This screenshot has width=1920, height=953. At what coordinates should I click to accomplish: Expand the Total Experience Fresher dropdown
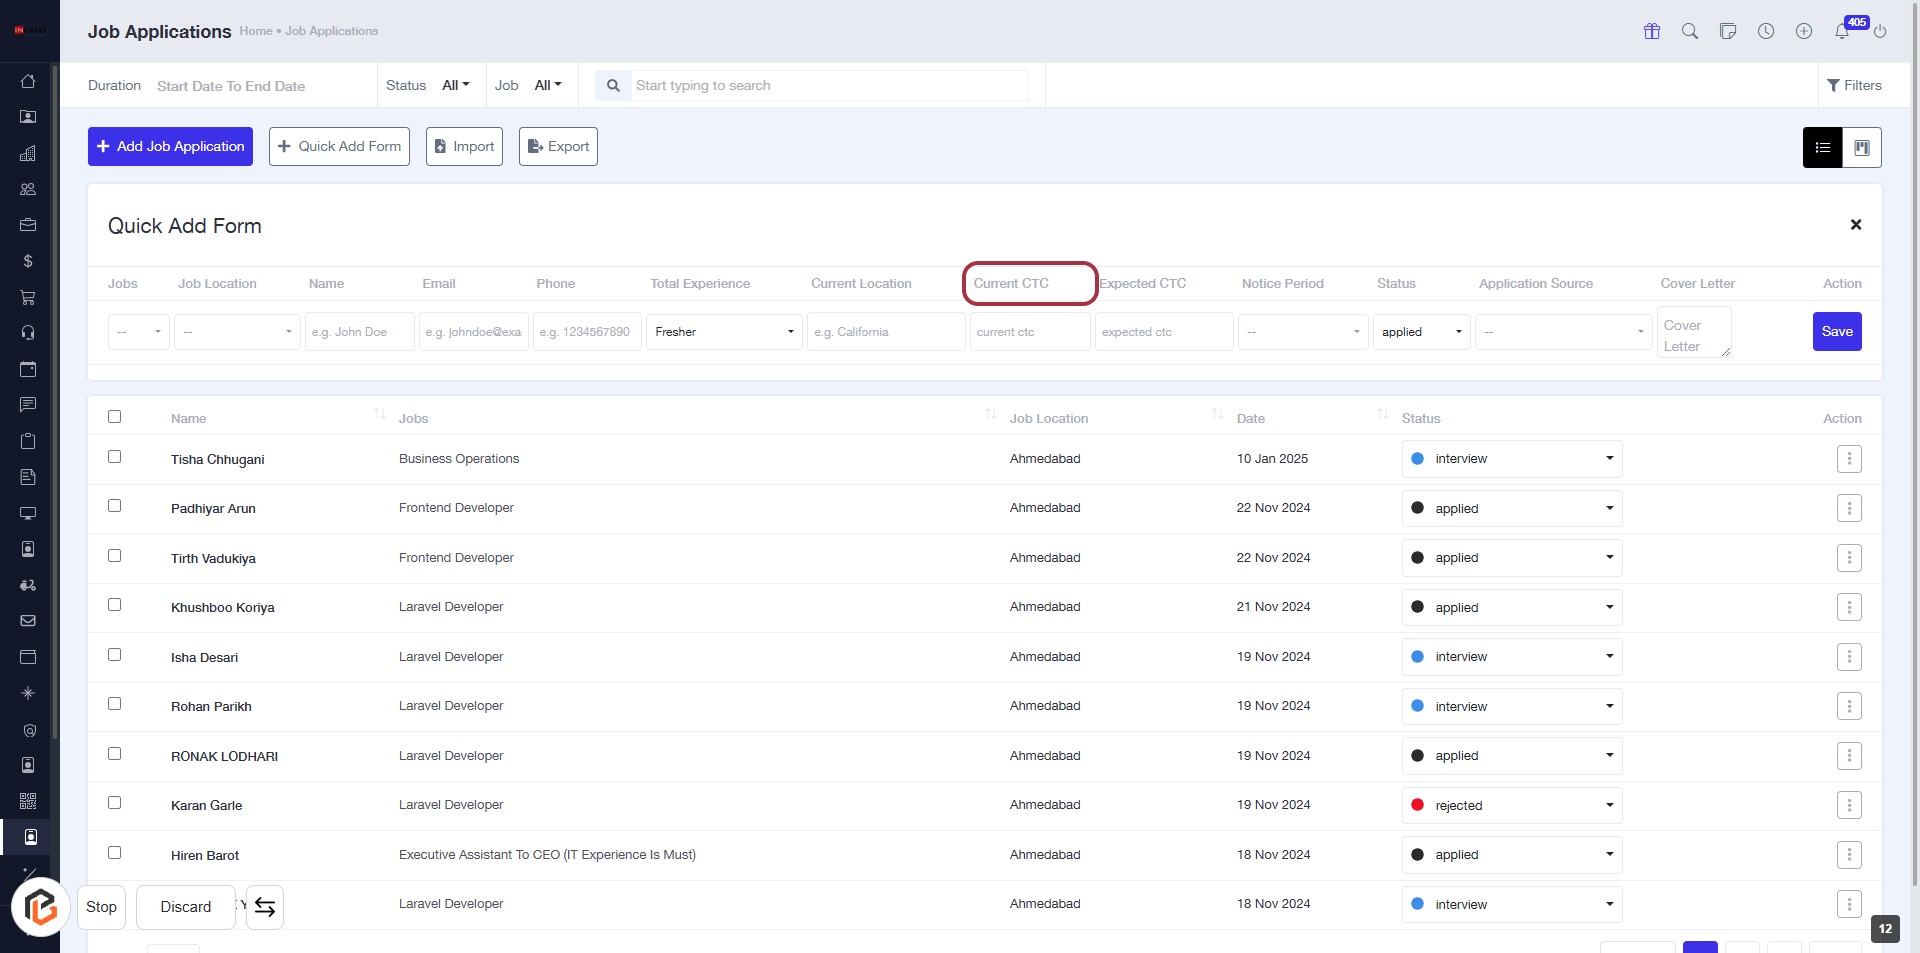[x=724, y=332]
